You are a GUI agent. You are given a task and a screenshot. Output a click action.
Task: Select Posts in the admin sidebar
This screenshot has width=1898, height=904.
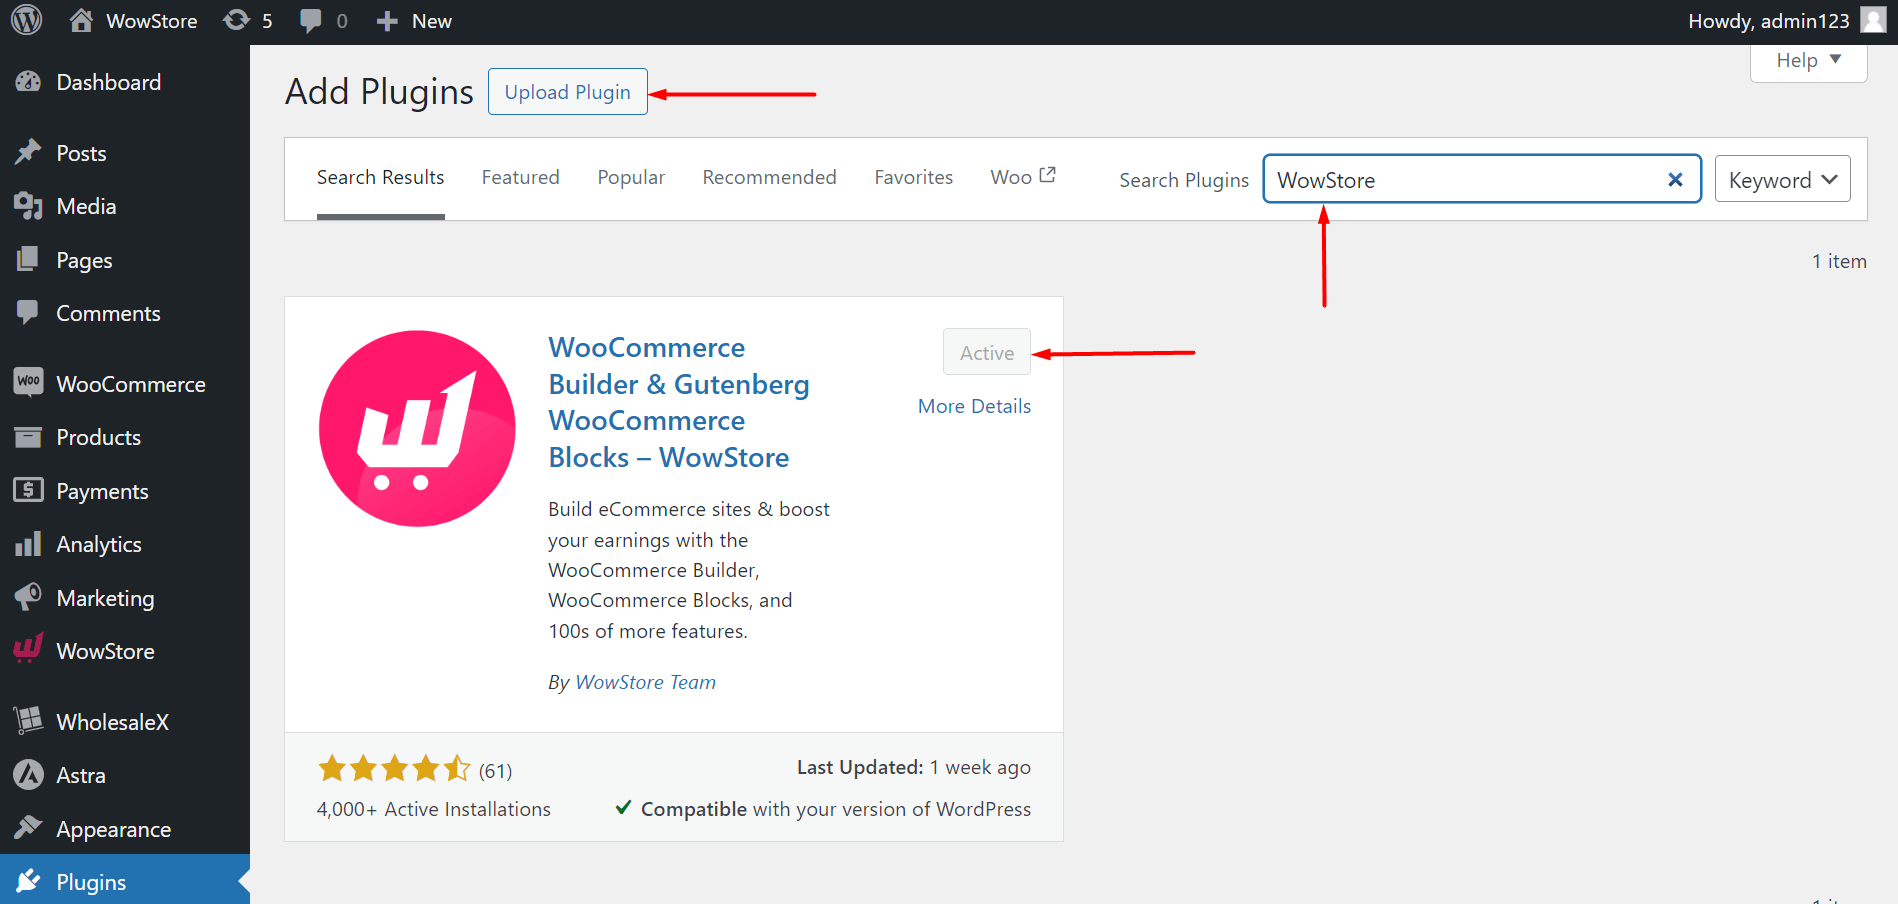[80, 152]
